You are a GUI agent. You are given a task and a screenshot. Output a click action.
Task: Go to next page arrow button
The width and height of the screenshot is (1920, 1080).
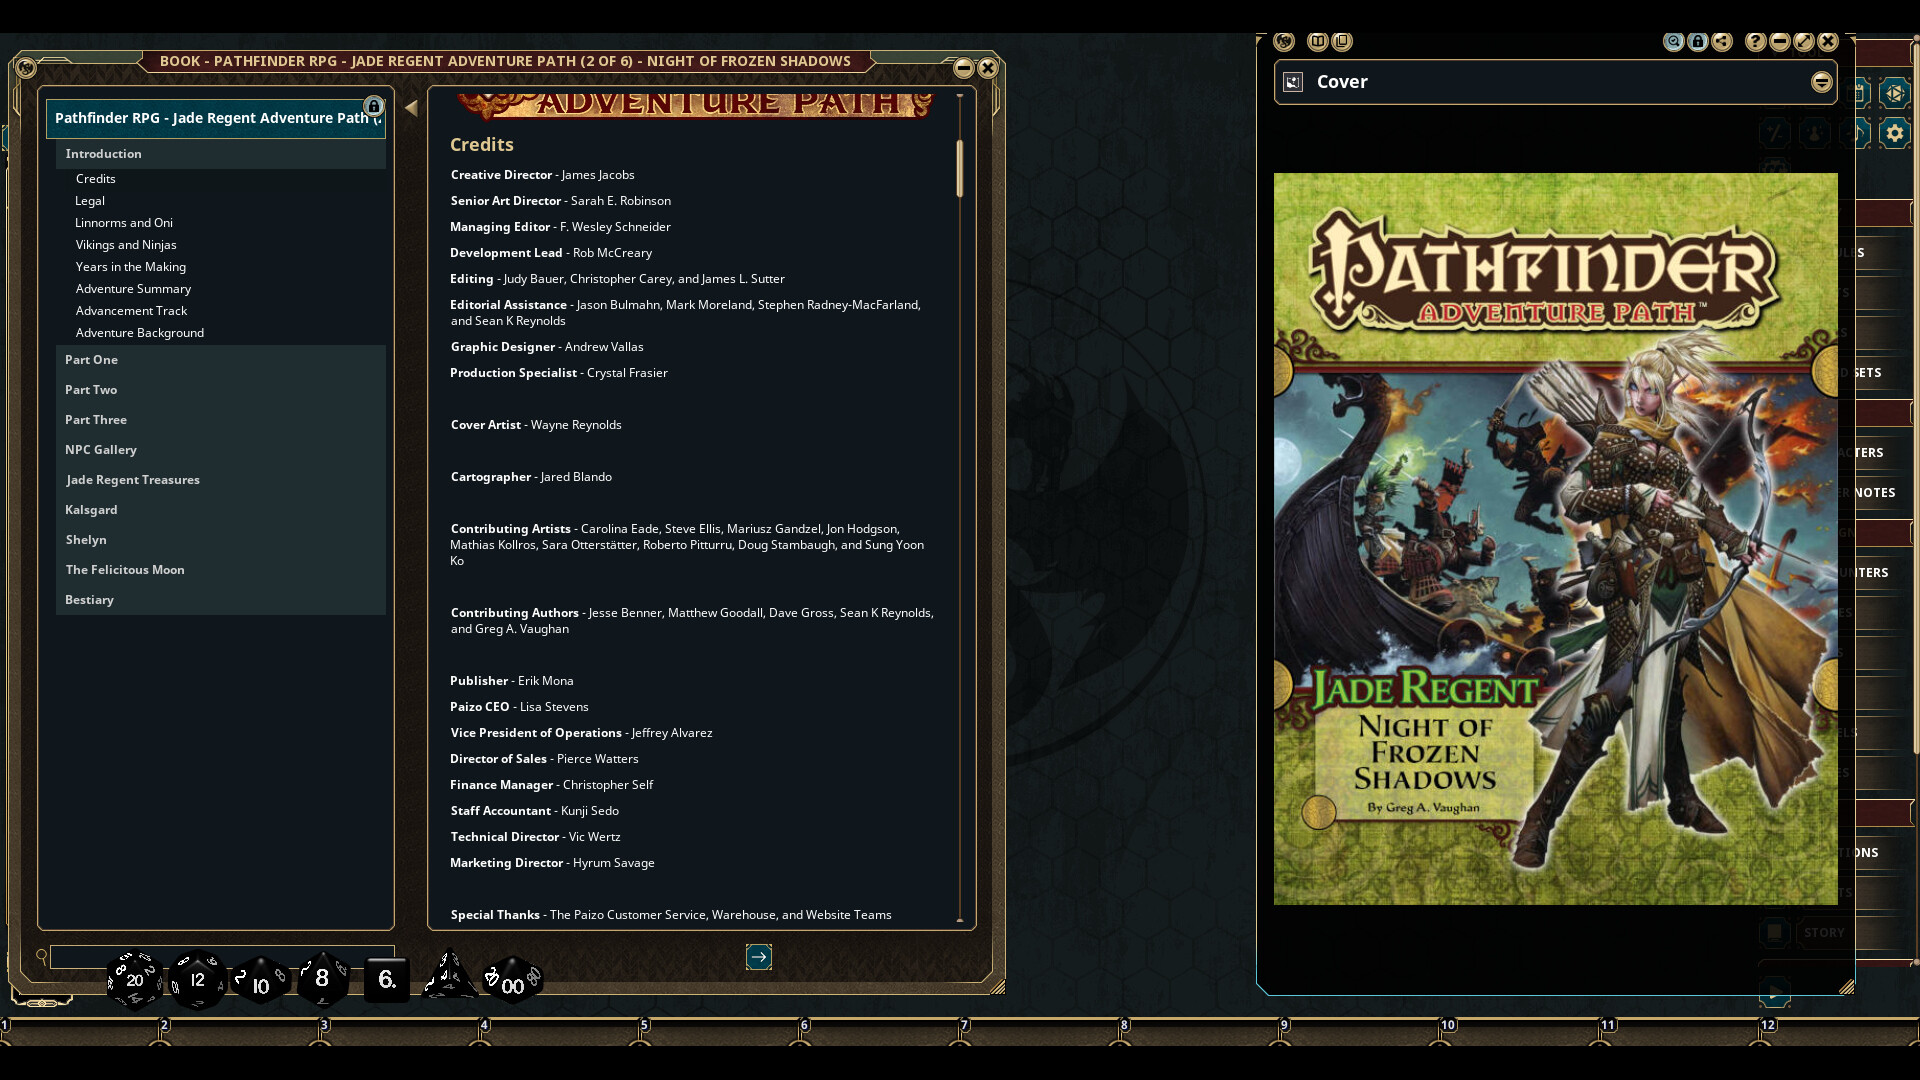[x=759, y=958]
